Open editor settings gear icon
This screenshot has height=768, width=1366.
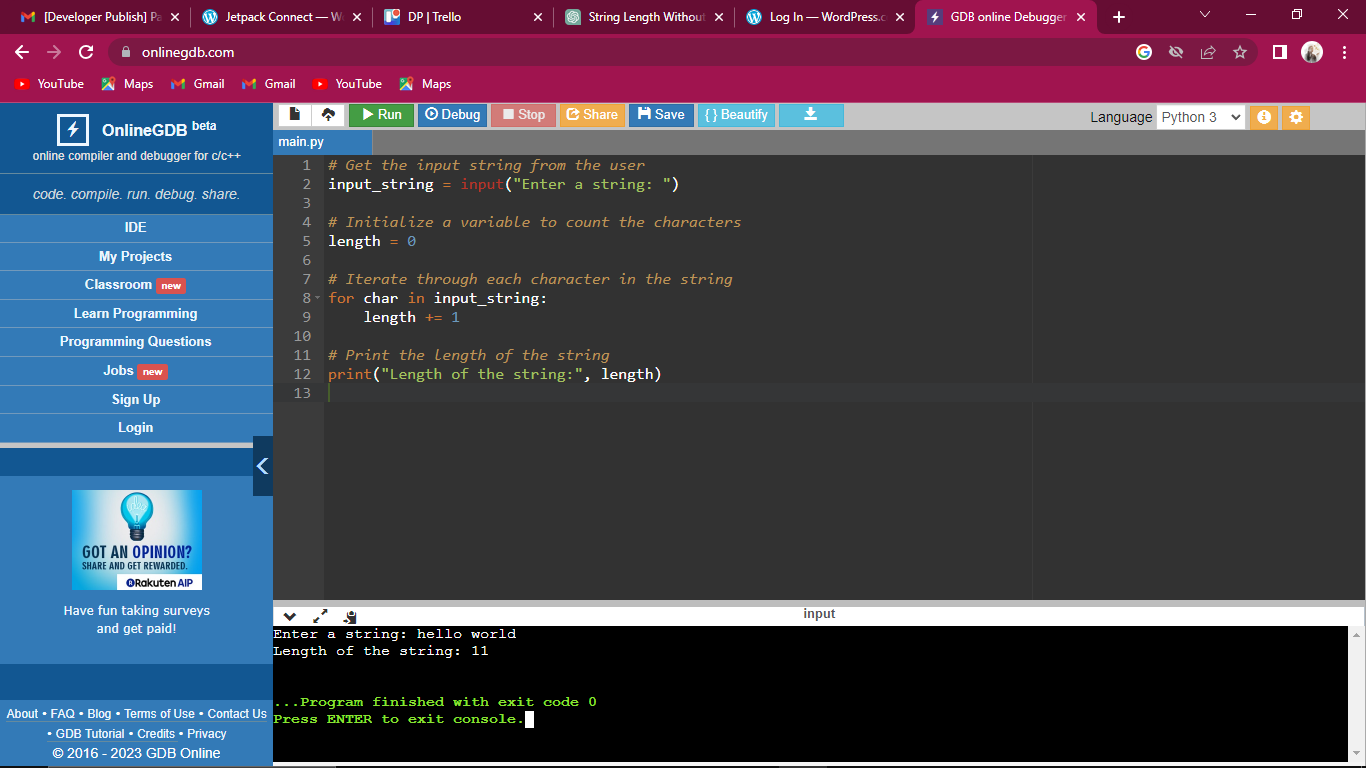(1296, 117)
